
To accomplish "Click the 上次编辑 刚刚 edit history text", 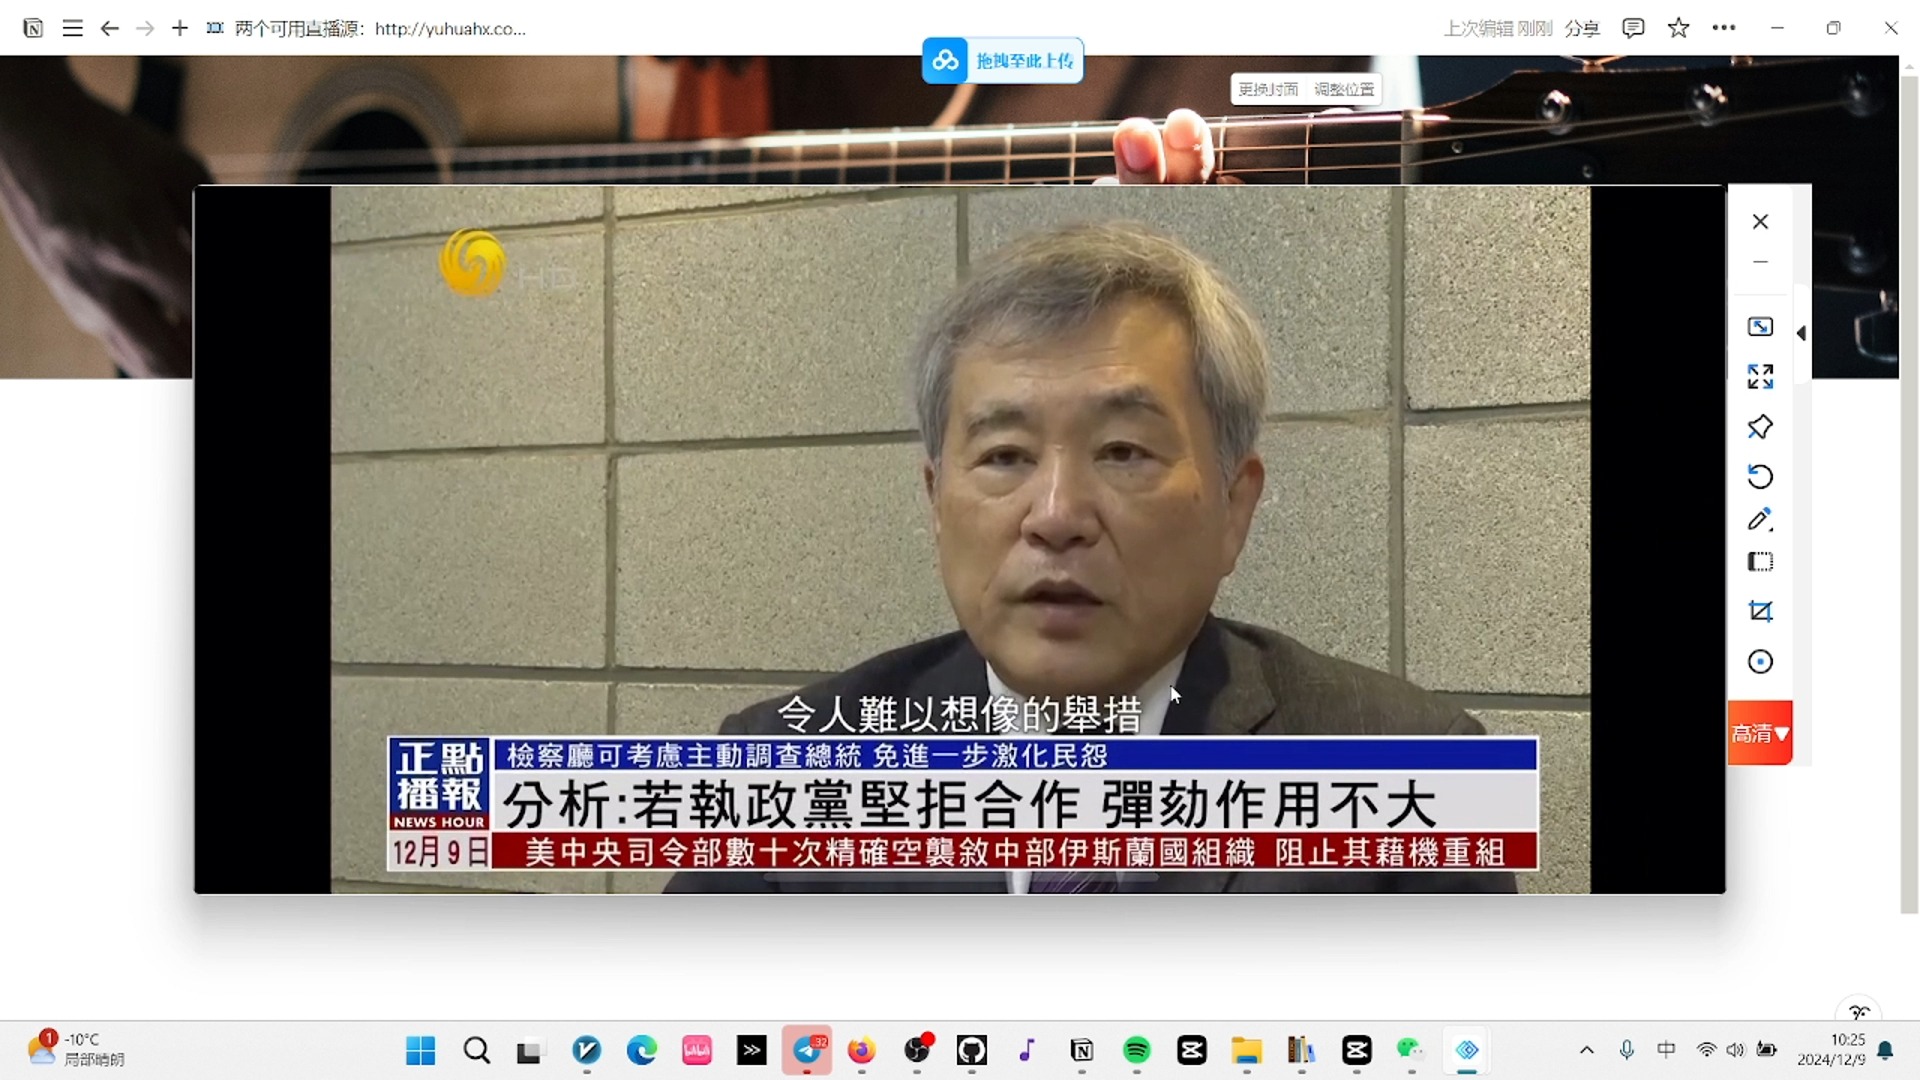I will 1497,28.
